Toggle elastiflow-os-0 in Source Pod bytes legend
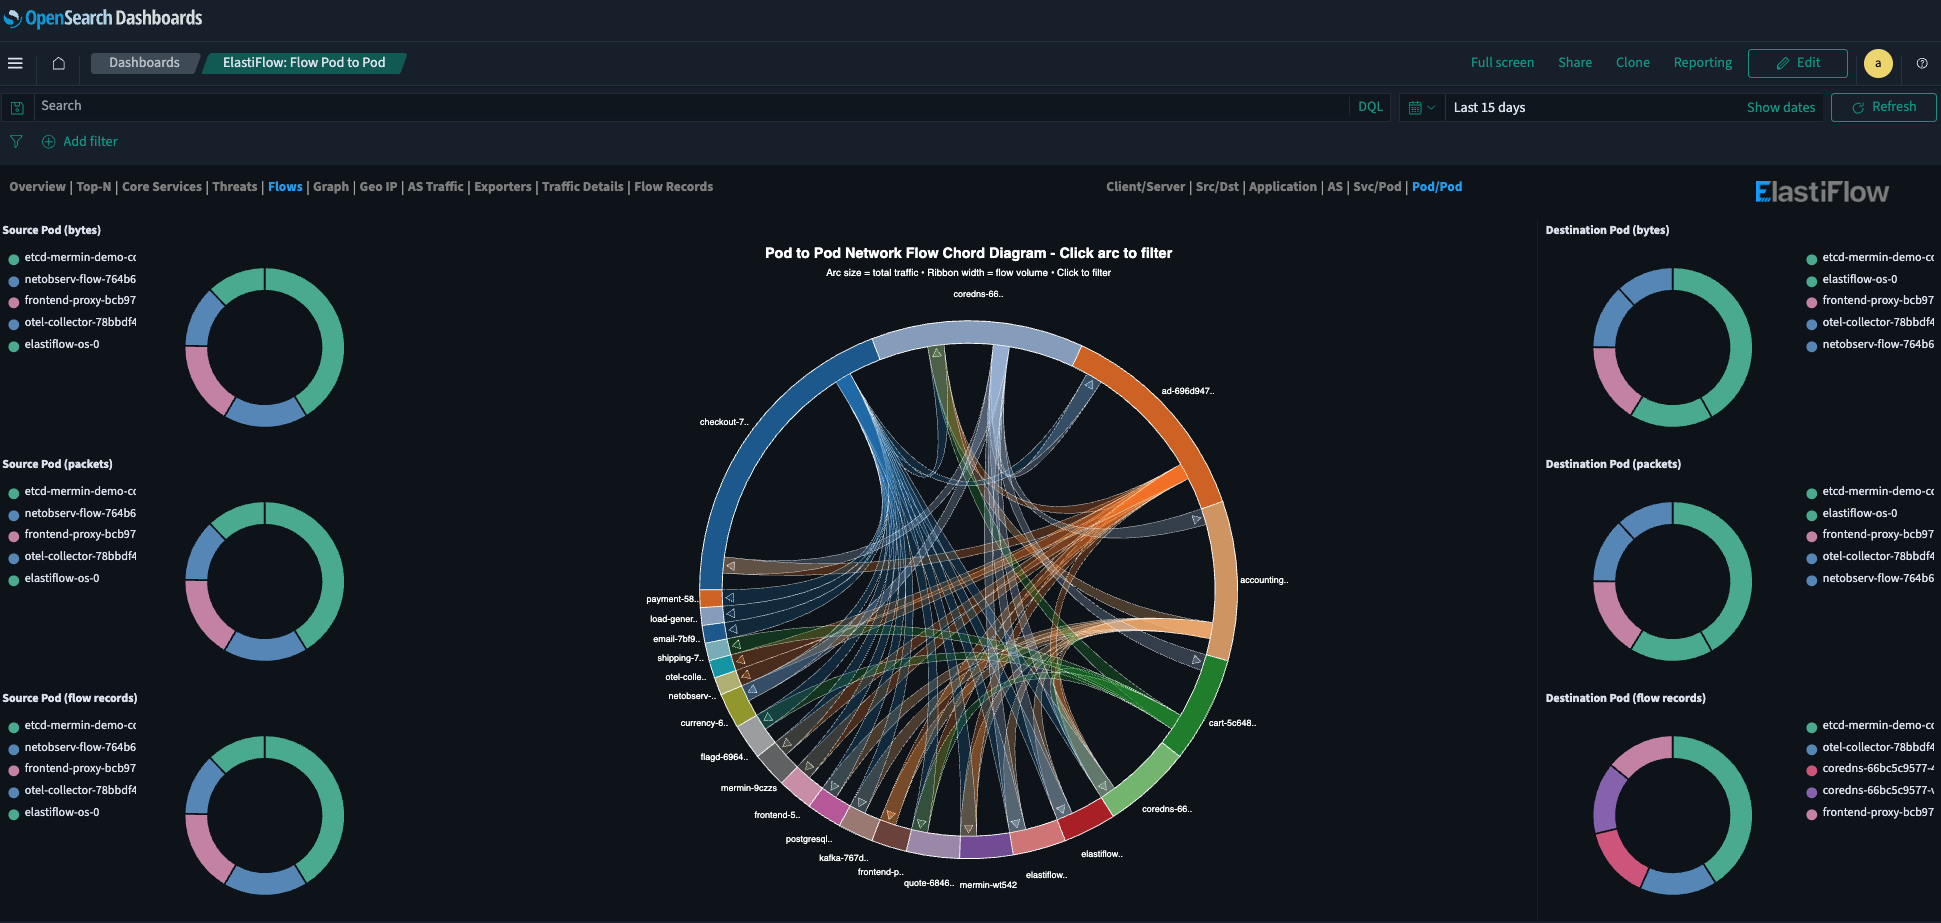 [x=61, y=344]
